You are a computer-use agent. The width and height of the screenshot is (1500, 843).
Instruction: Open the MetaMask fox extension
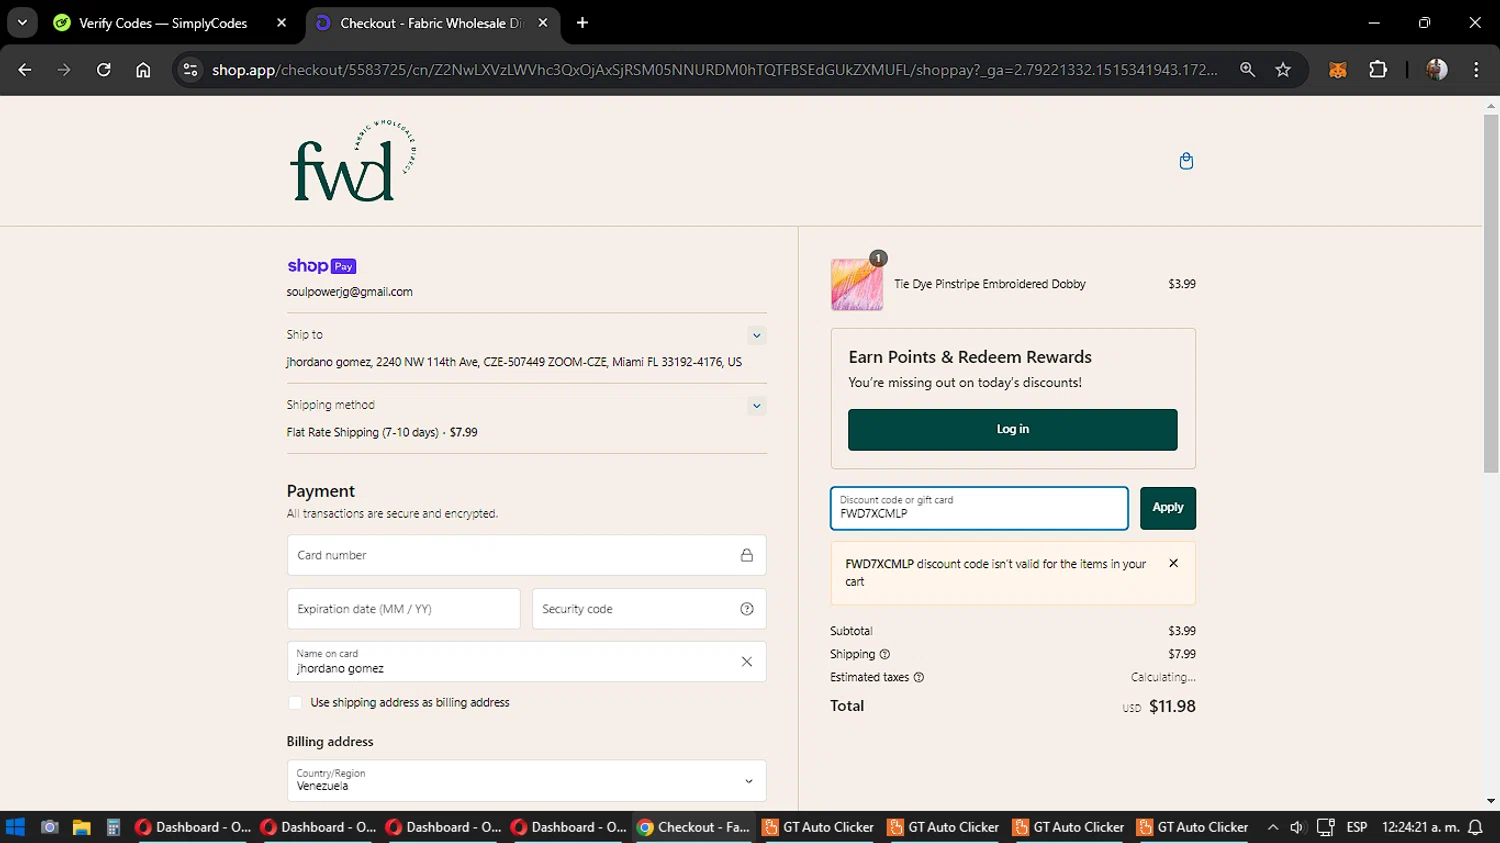click(1337, 70)
